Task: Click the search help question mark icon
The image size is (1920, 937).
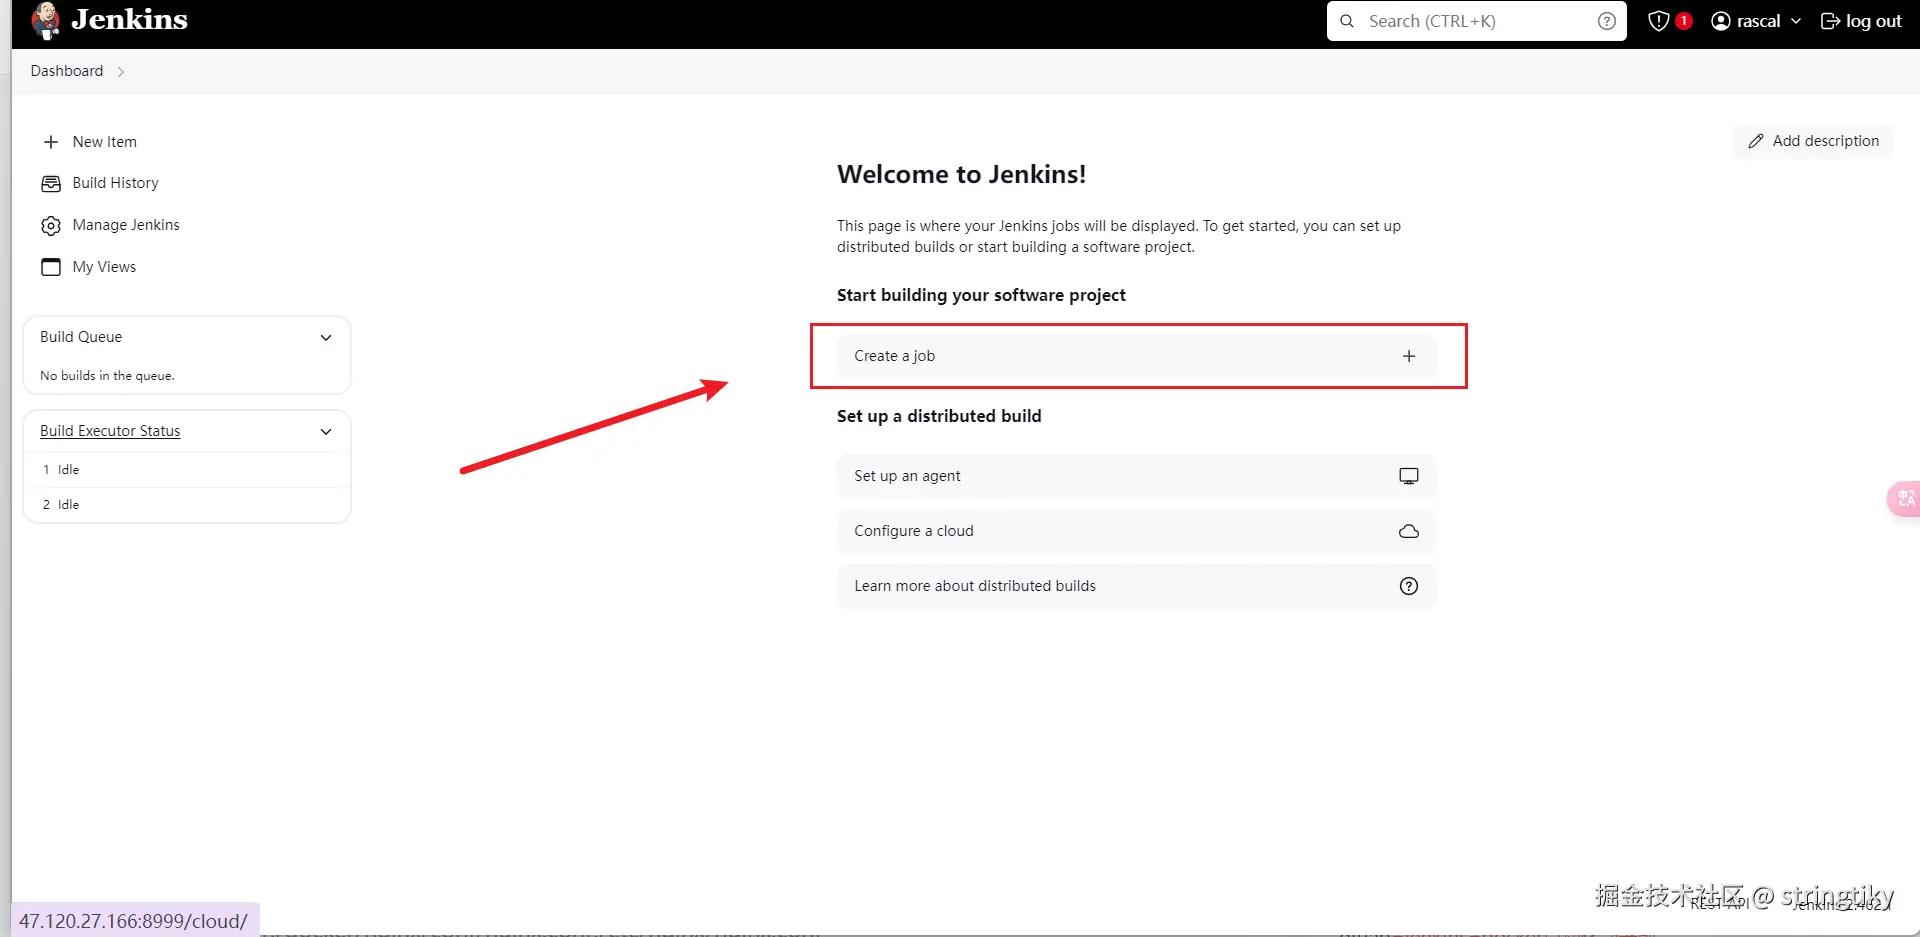Action: [x=1607, y=21]
